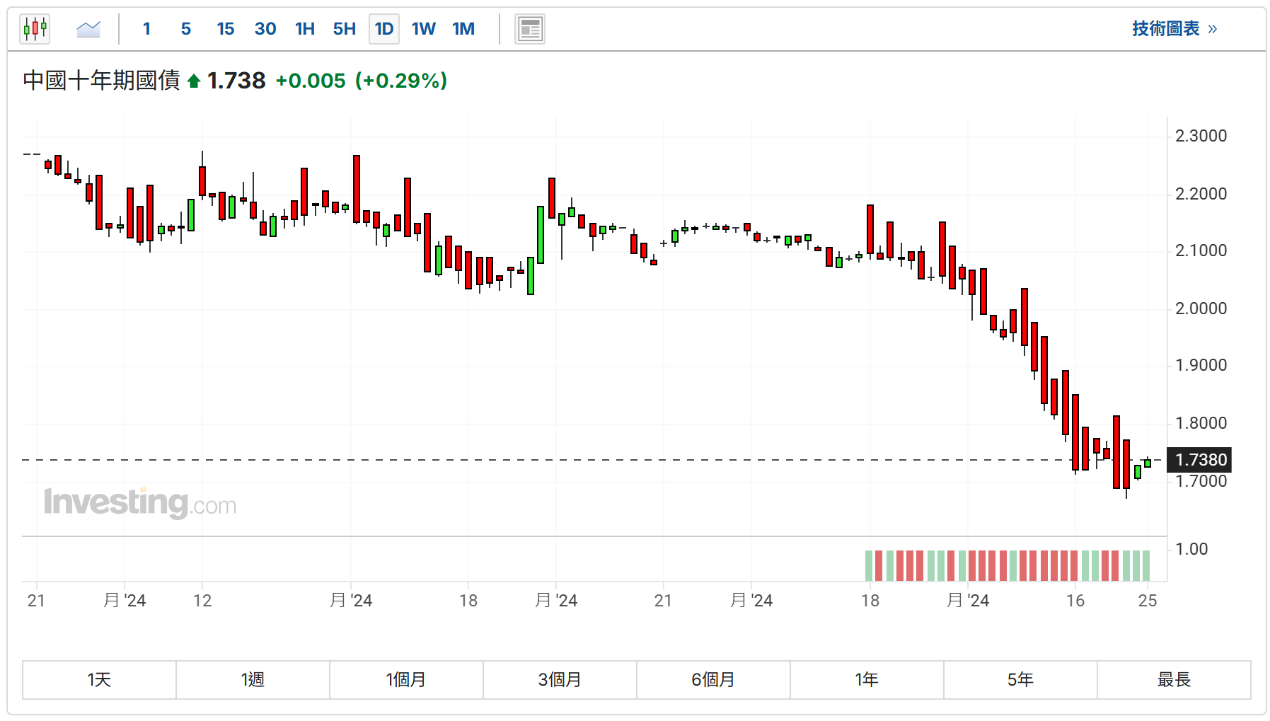The width and height of the screenshot is (1270, 721).
Task: Show the 1年 time range
Action: tap(866, 680)
